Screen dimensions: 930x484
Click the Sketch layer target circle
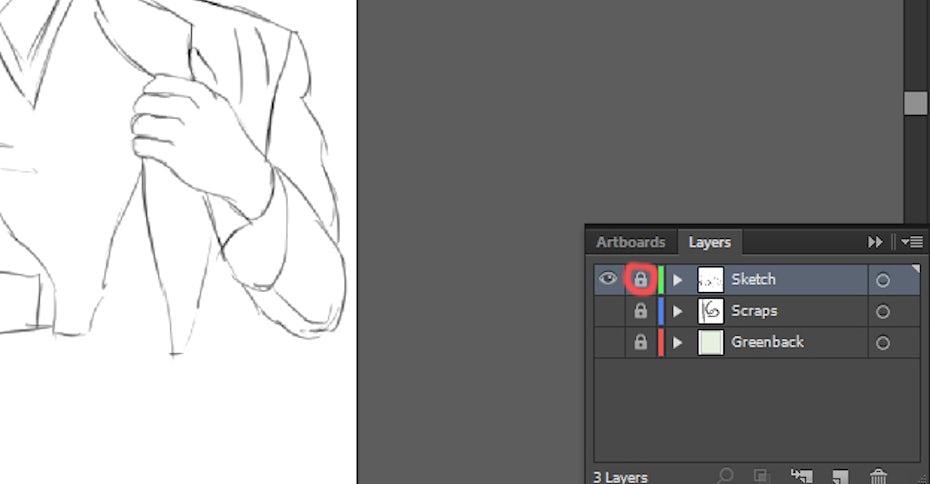click(x=882, y=280)
